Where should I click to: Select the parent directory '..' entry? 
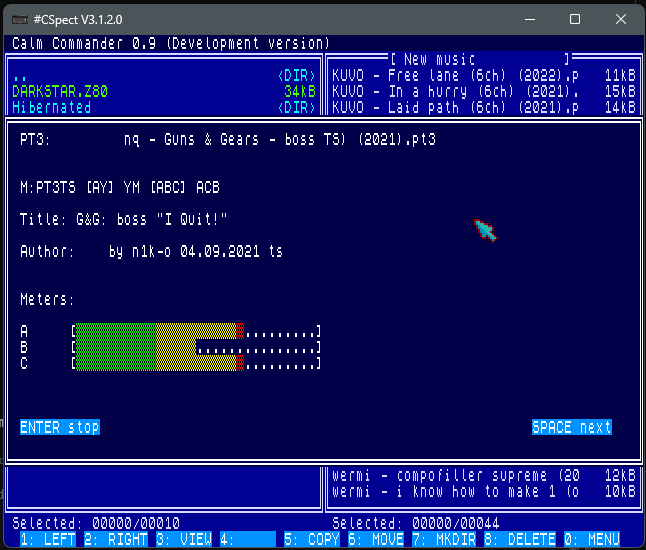(x=164, y=76)
